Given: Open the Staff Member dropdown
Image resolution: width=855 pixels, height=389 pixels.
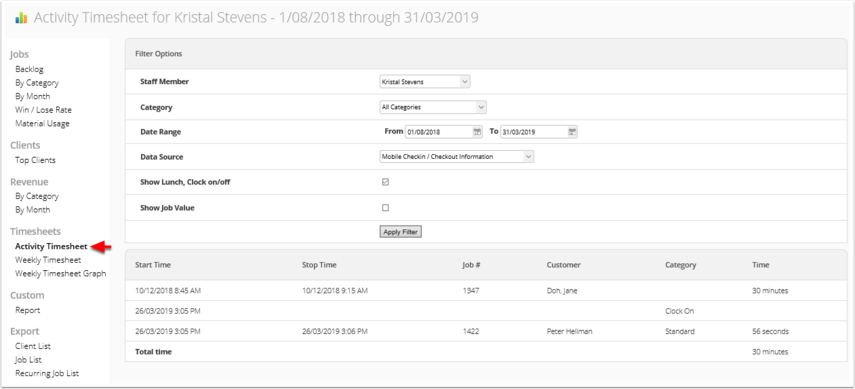Looking at the screenshot, I should point(425,82).
